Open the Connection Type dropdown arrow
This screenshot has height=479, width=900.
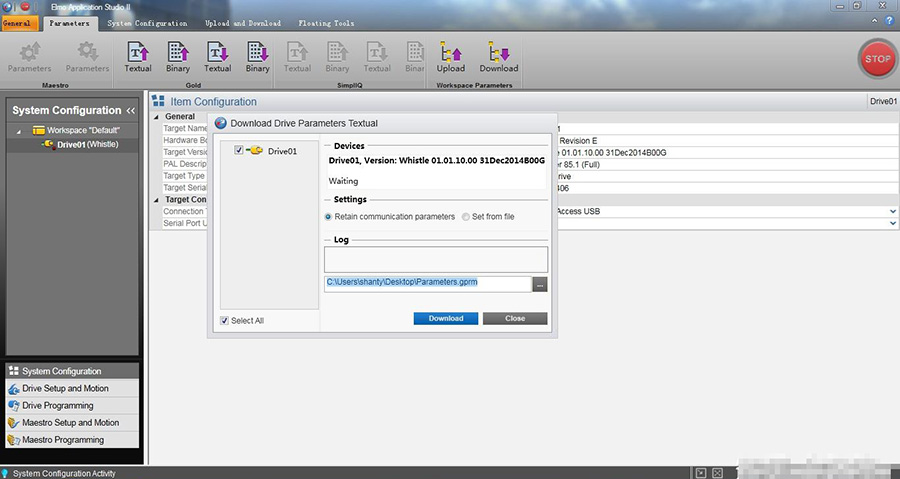[892, 211]
